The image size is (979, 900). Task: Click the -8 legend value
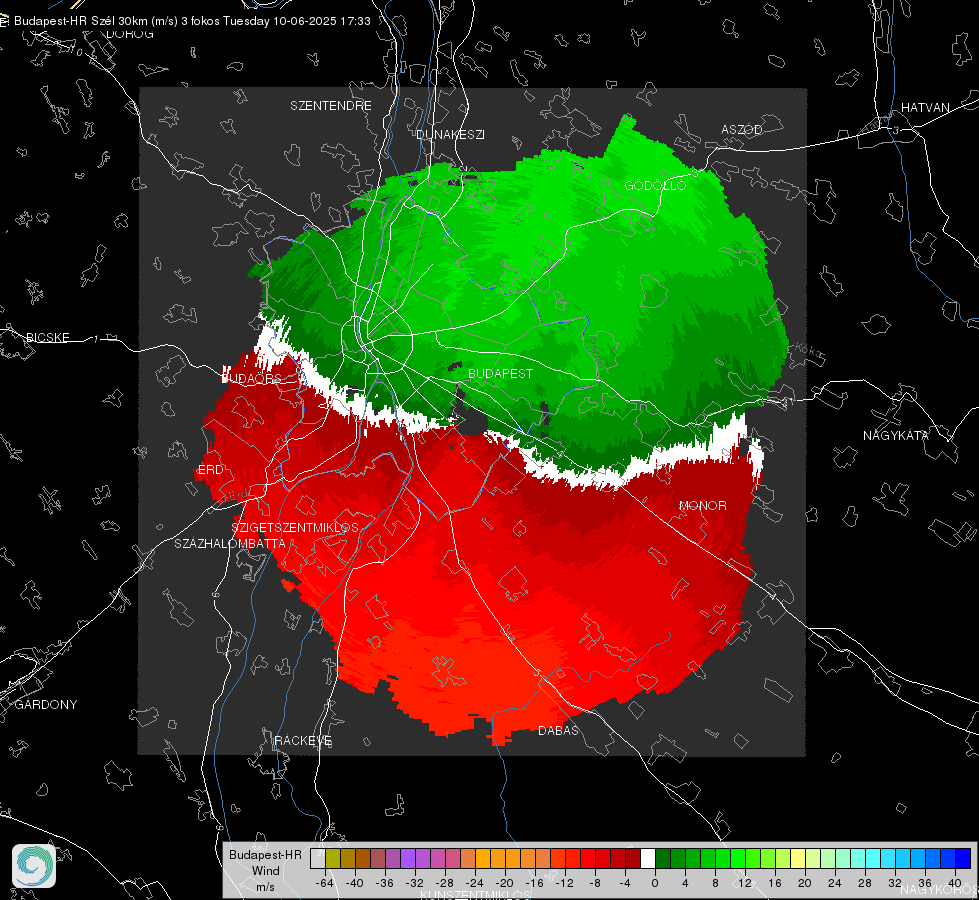[595, 883]
